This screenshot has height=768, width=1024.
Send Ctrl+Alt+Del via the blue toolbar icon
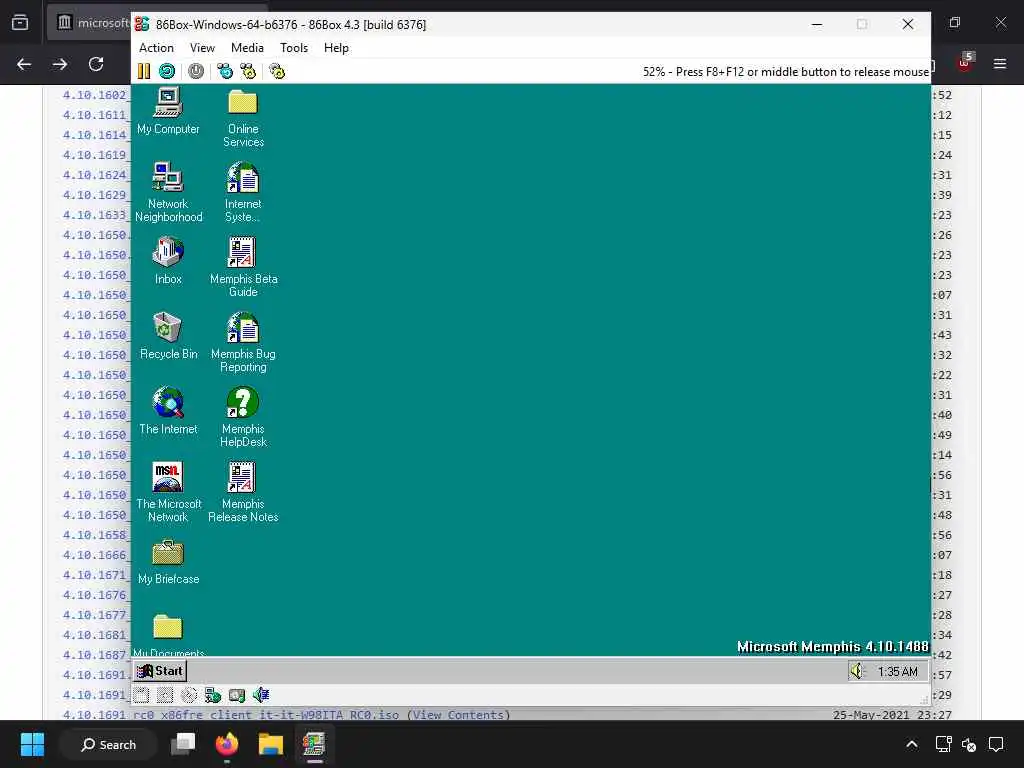pos(225,71)
